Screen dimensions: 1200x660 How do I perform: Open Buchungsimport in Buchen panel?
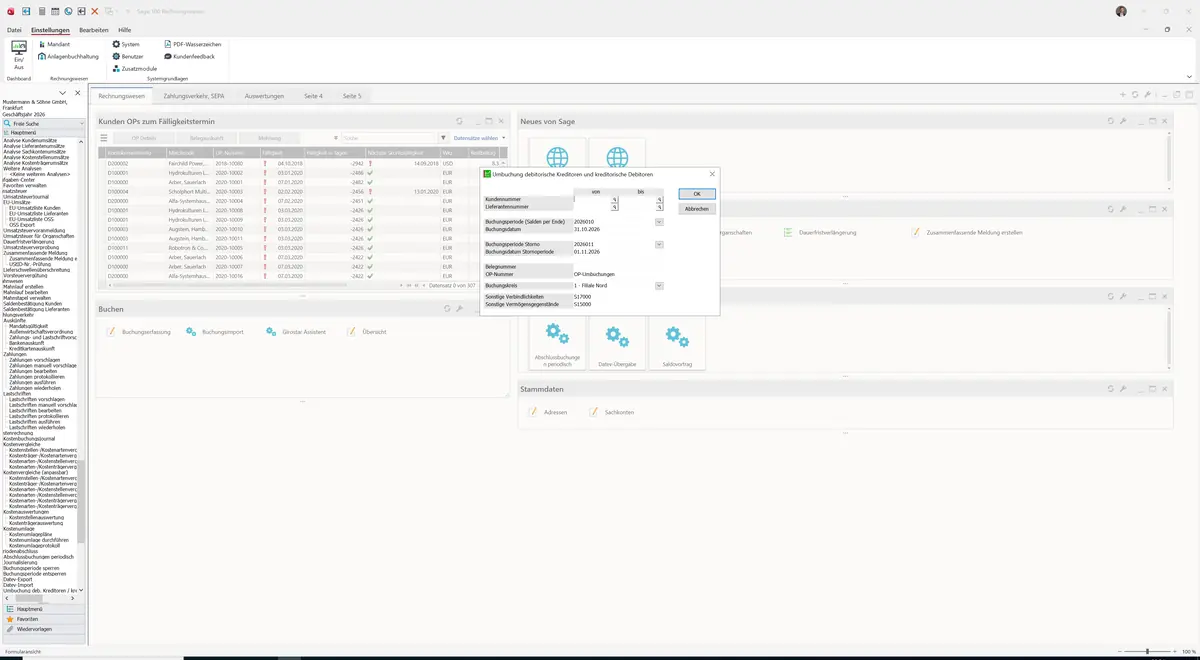tap(215, 331)
